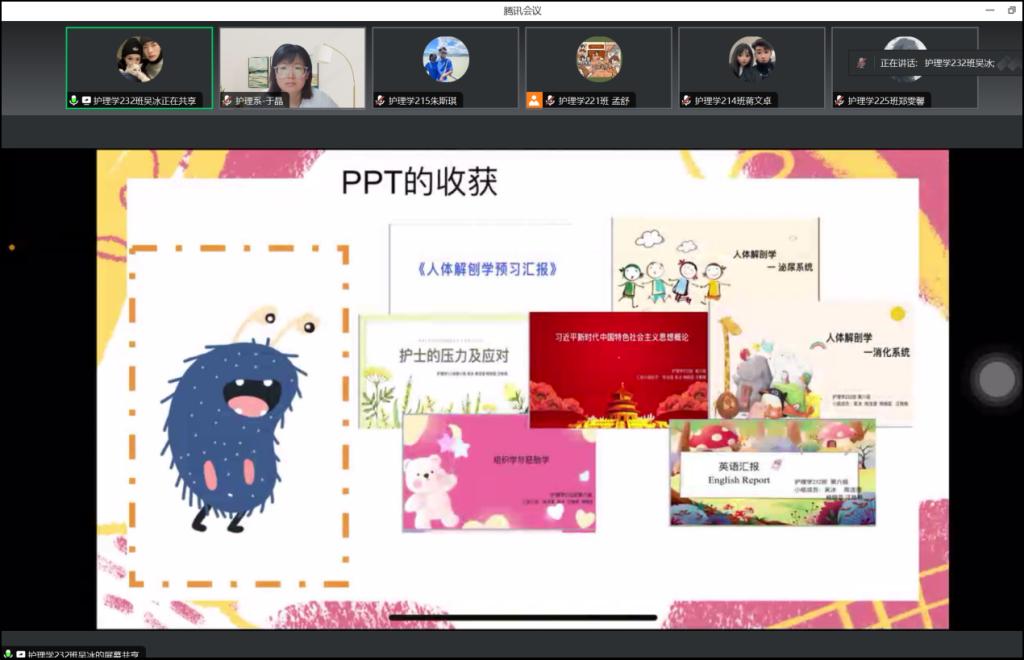Viewport: 1024px width, 660px height.
Task: Select 护理学215朱斯琪's avatar tile
Action: coord(445,60)
